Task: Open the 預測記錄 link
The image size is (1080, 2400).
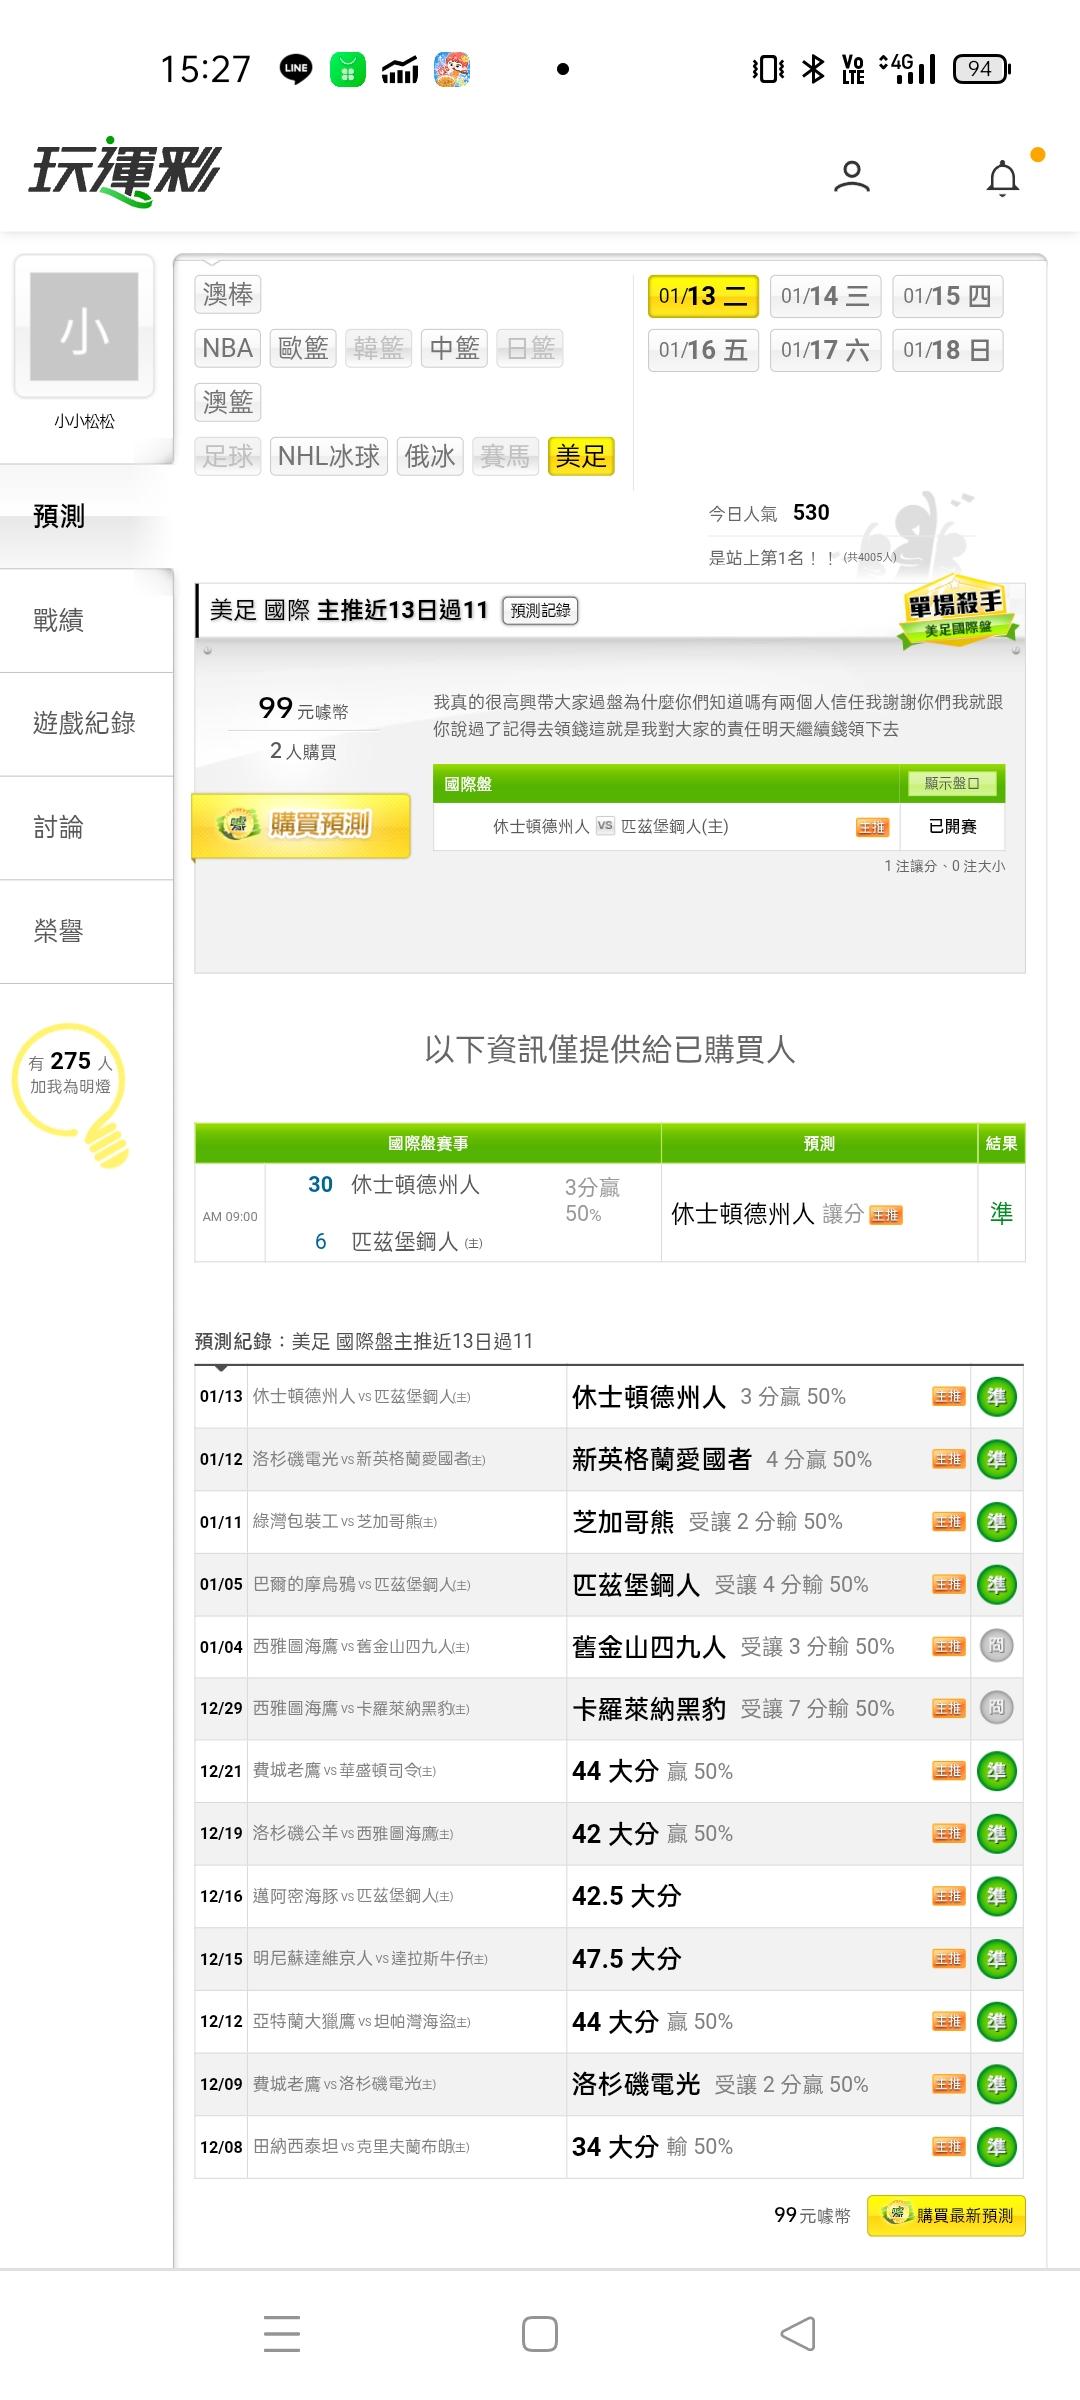Action: [x=540, y=610]
